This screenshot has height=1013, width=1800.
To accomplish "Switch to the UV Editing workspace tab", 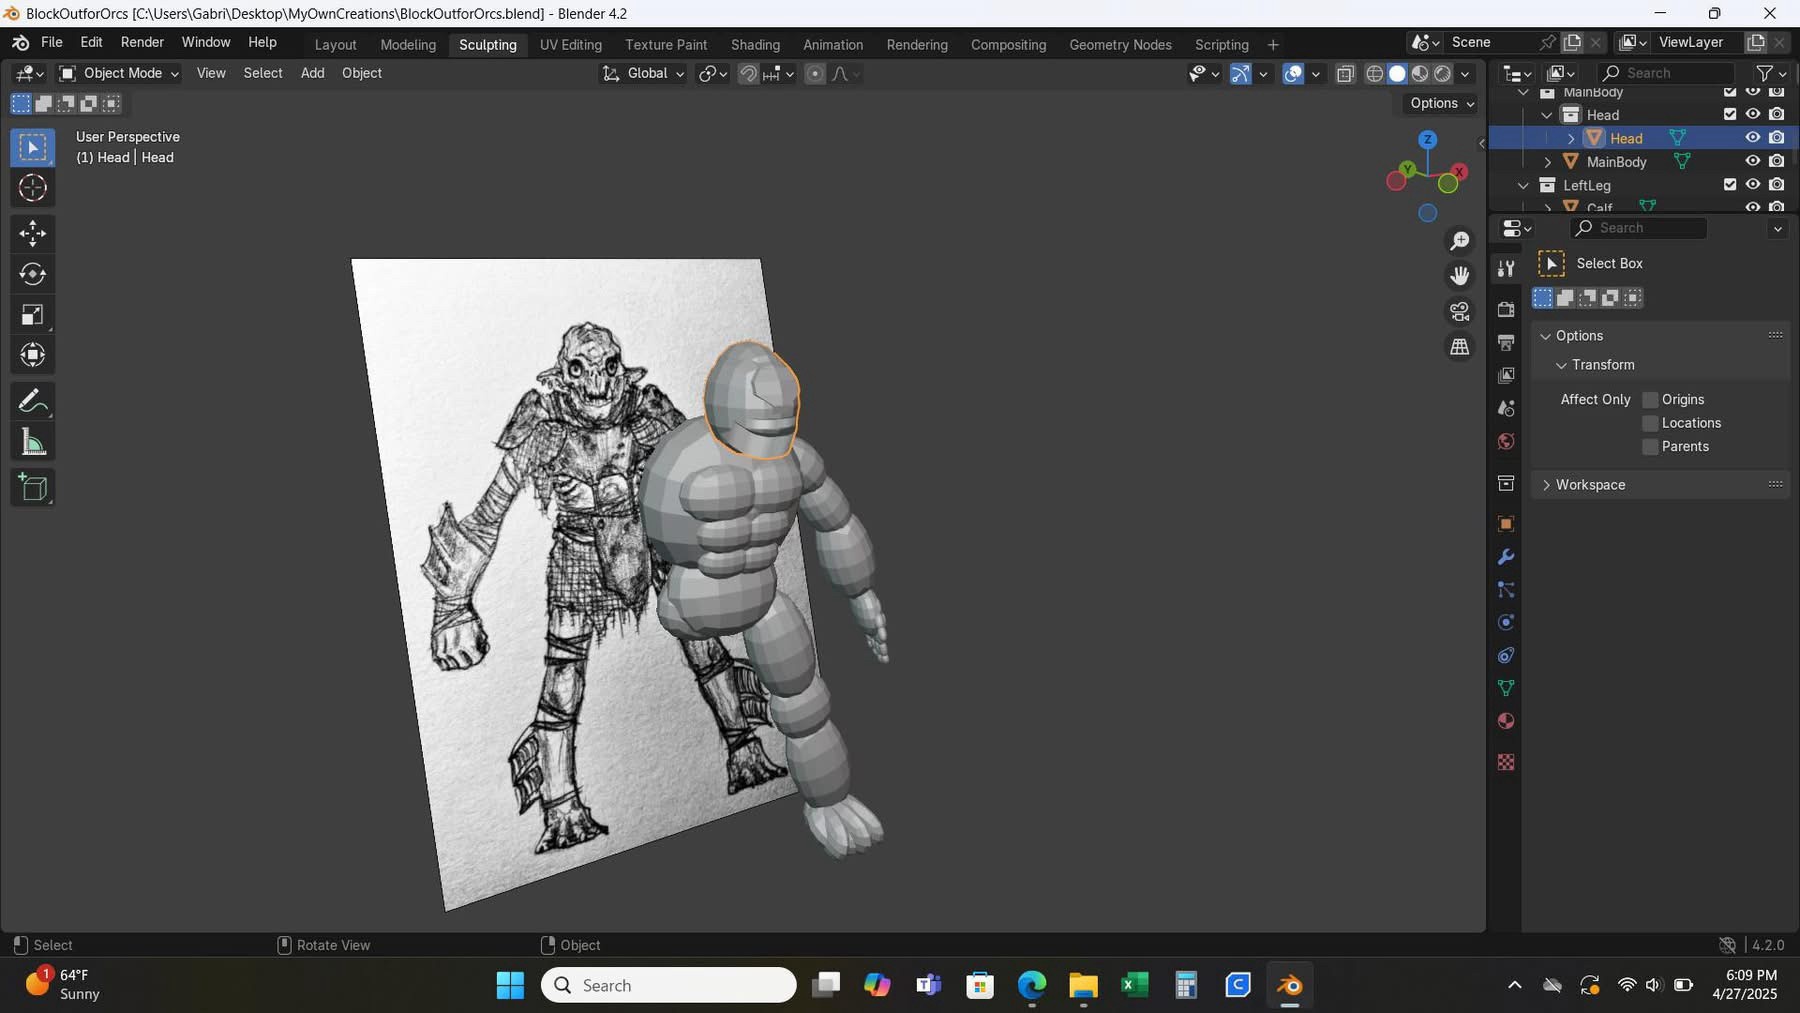I will pyautogui.click(x=571, y=45).
